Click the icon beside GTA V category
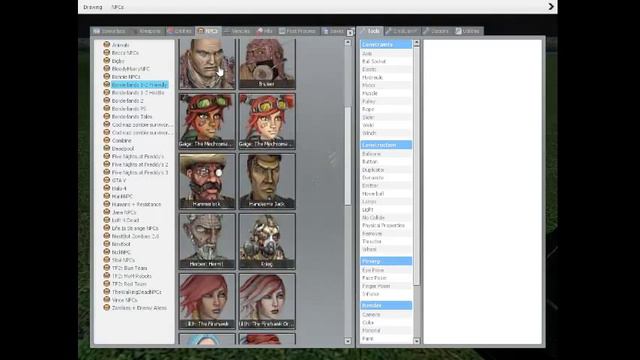The width and height of the screenshot is (640, 360). tap(107, 180)
